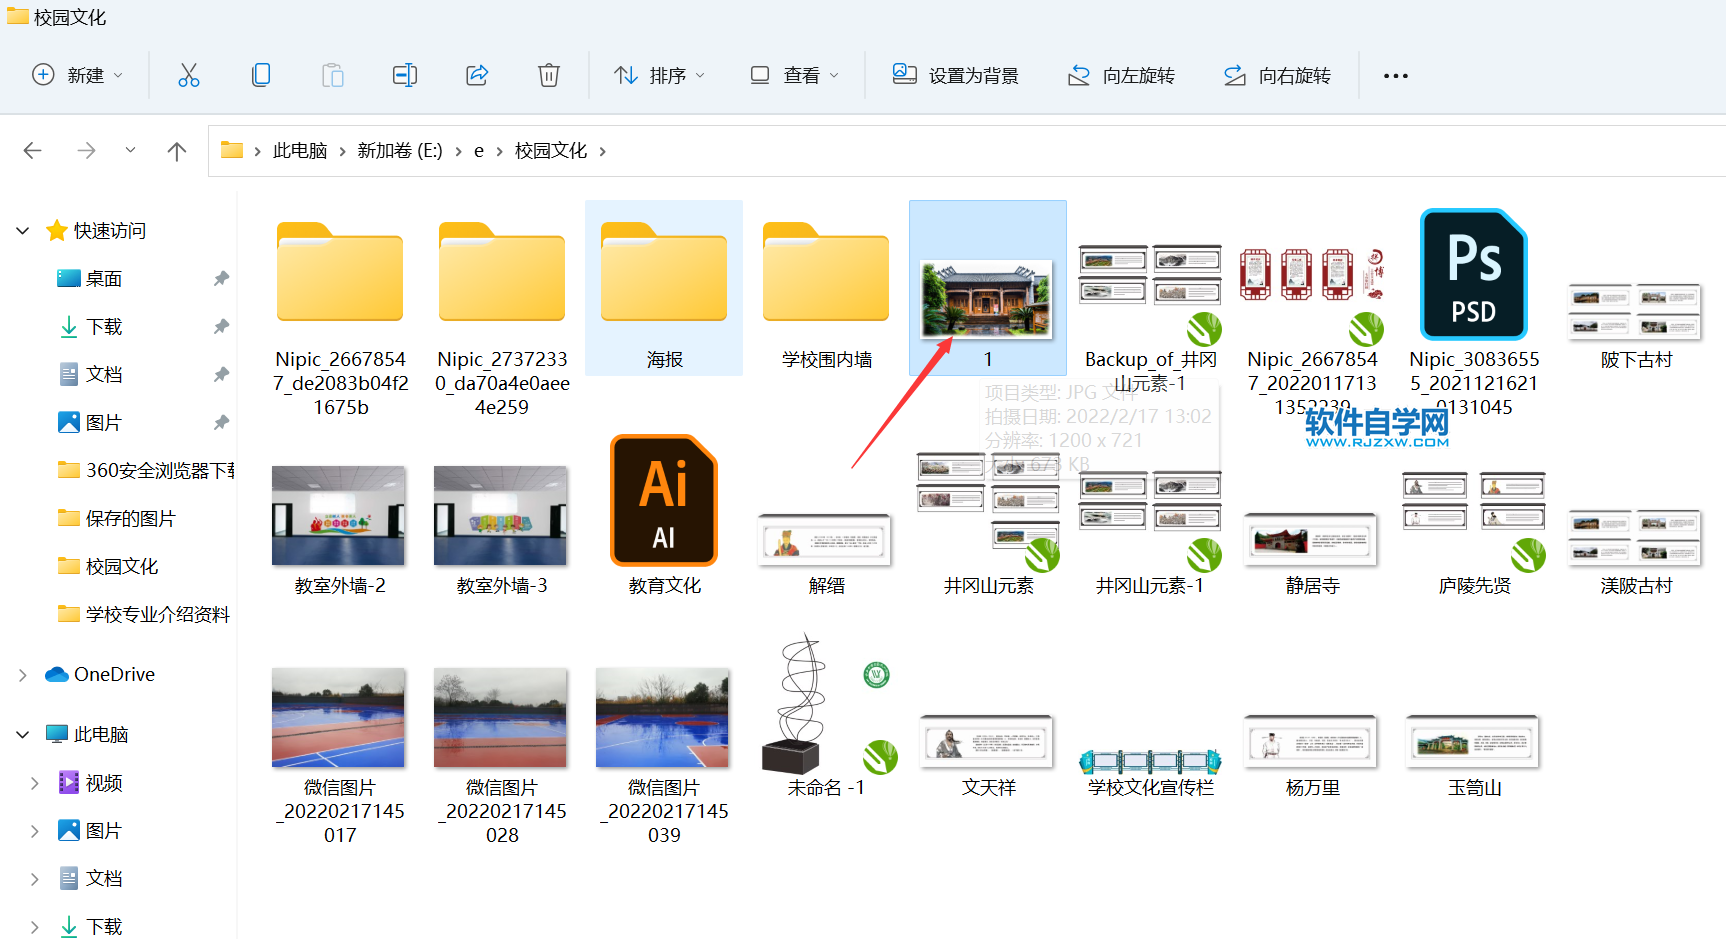1726x939 pixels.
Task: Click 此电脑 in the address bar
Action: pyautogui.click(x=300, y=151)
